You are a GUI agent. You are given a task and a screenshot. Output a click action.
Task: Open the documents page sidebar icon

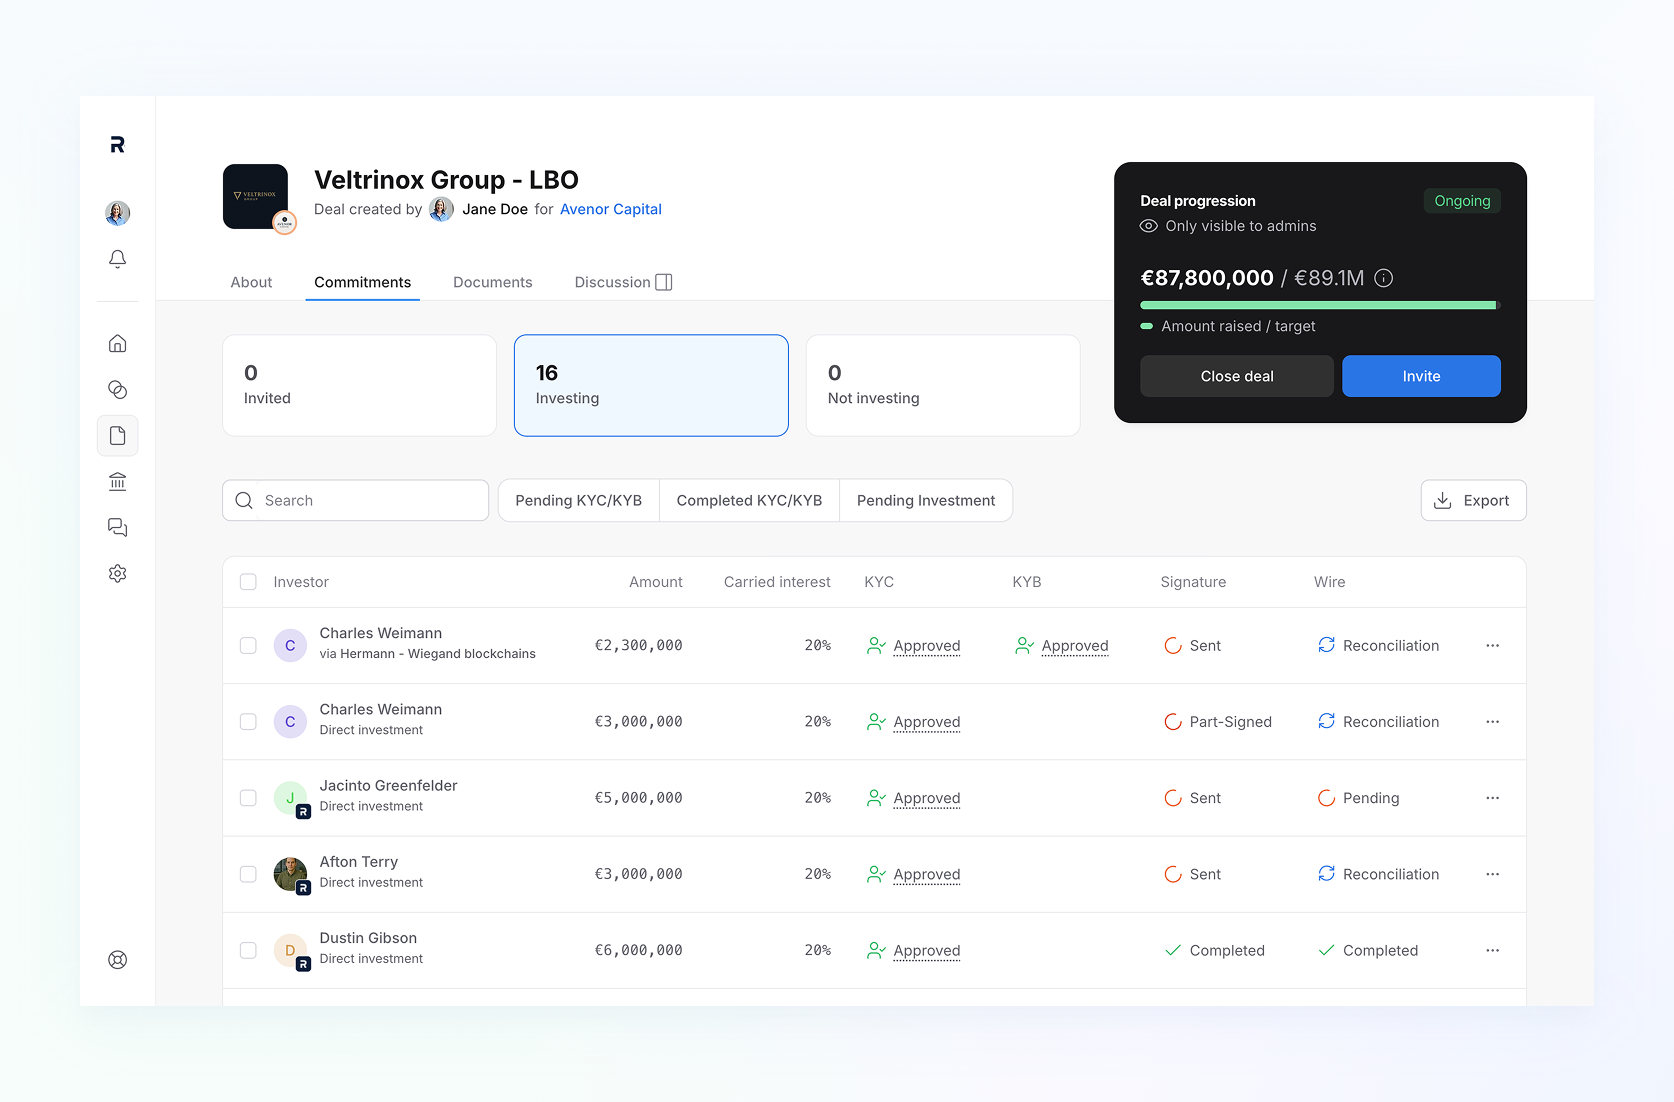117,436
